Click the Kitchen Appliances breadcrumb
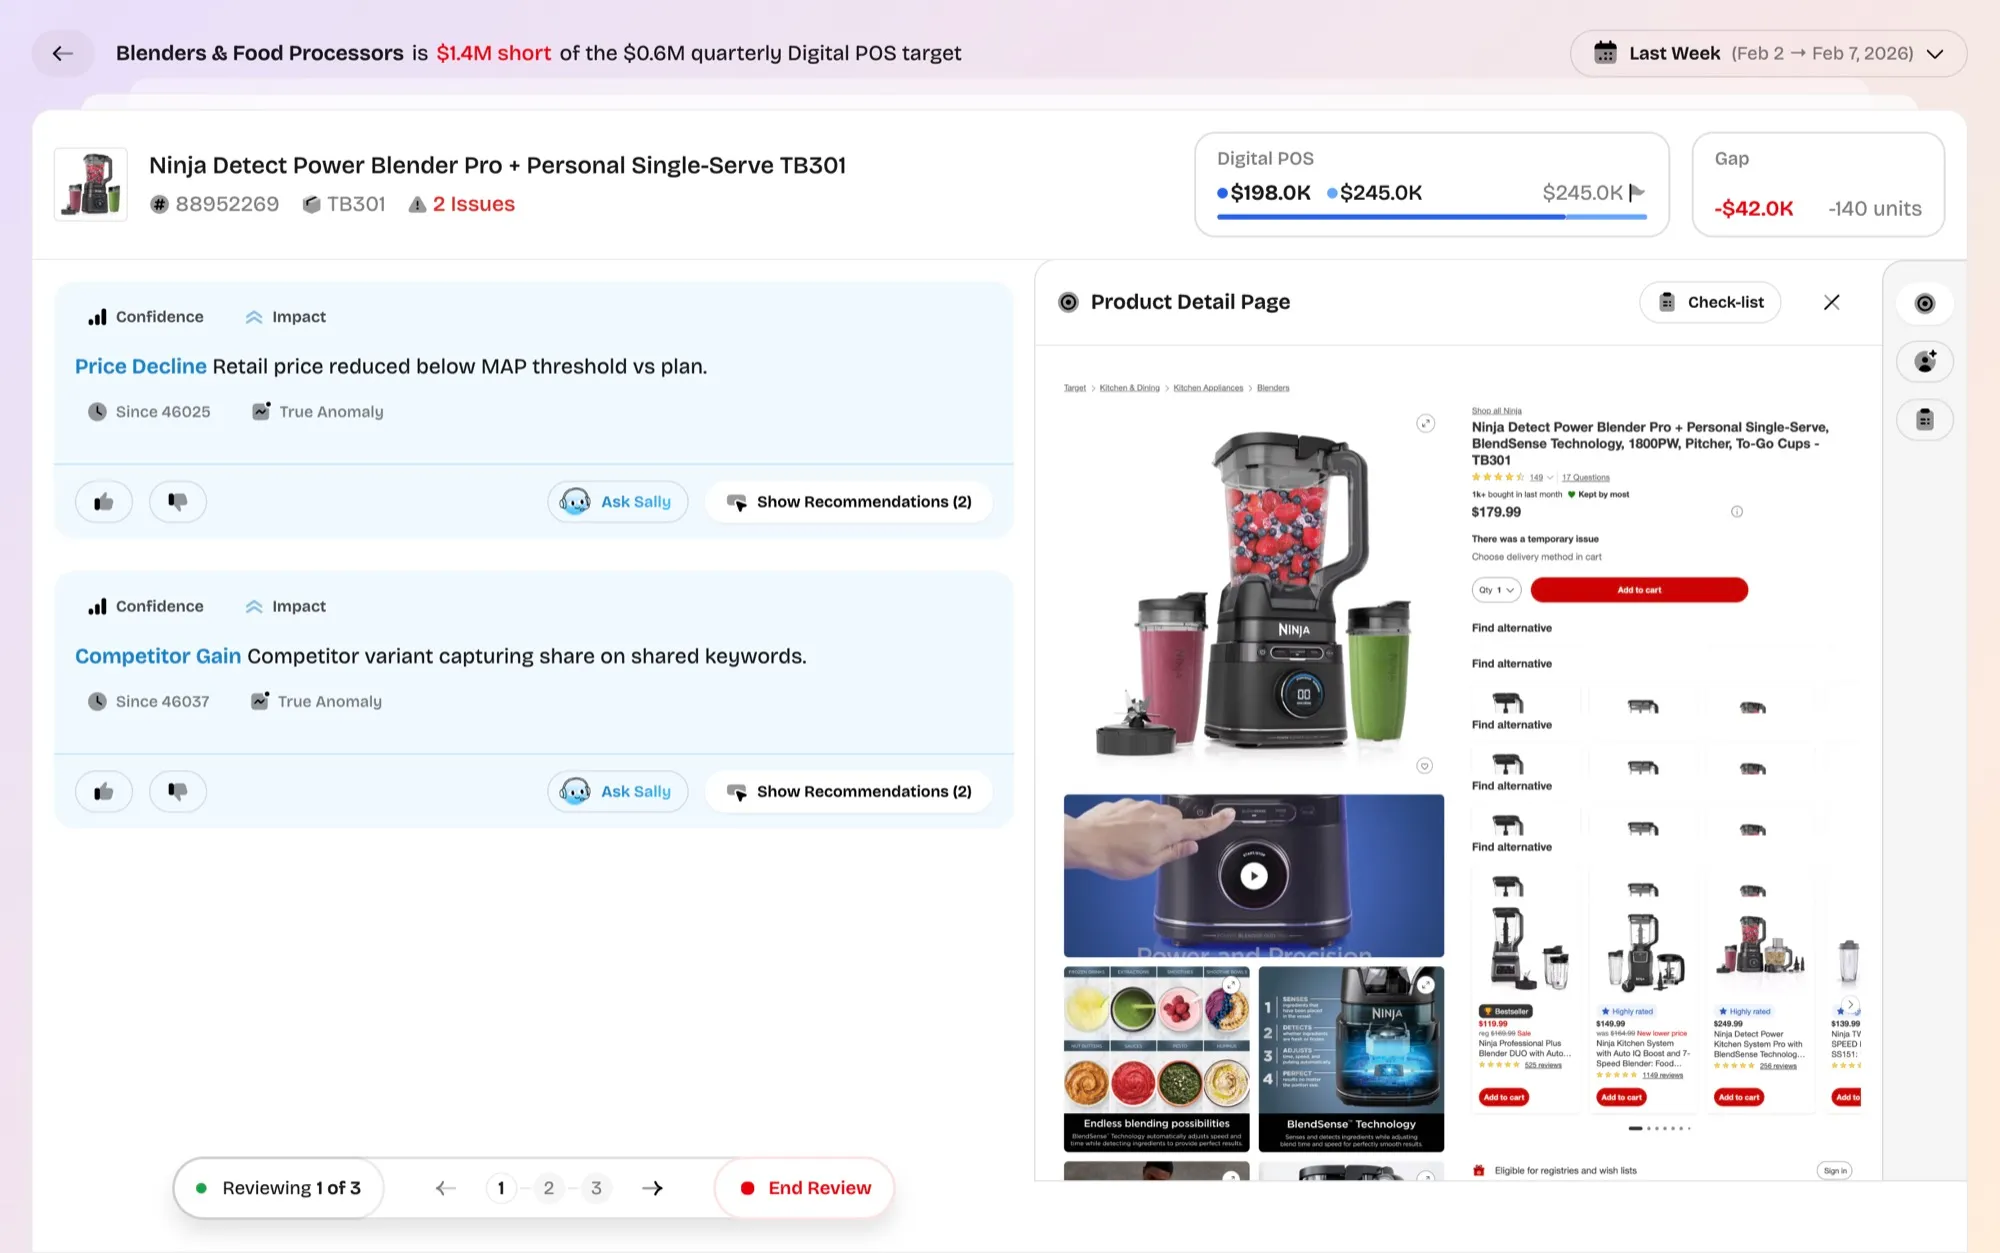The width and height of the screenshot is (2000, 1253). [x=1208, y=388]
